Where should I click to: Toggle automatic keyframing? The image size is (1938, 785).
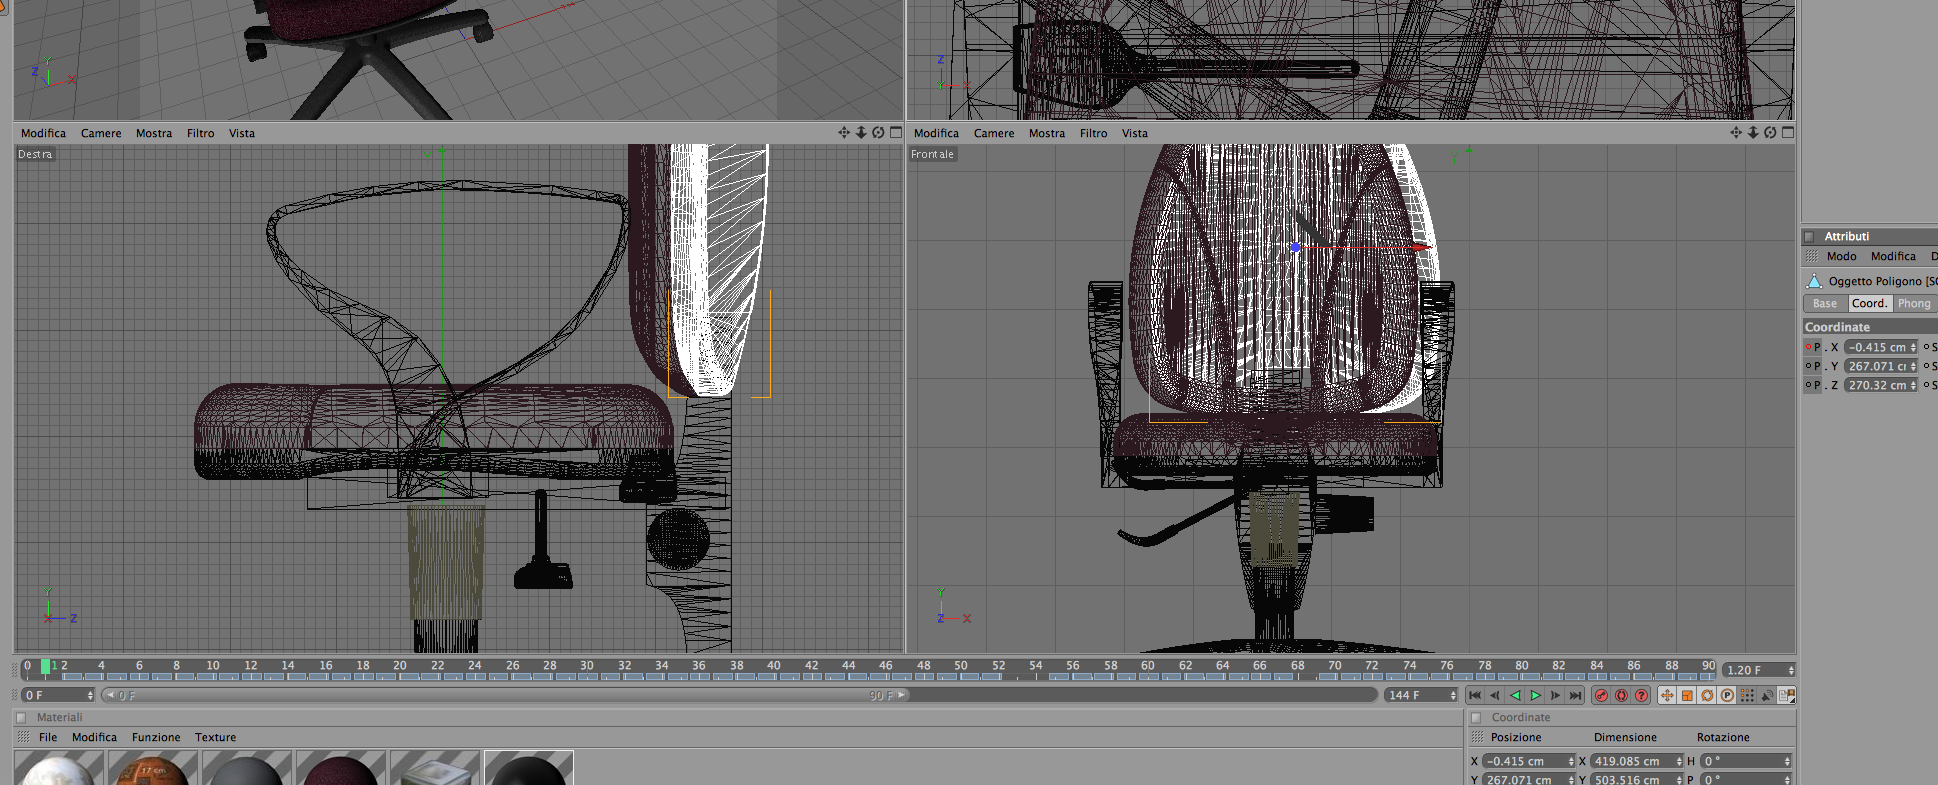point(1621,695)
